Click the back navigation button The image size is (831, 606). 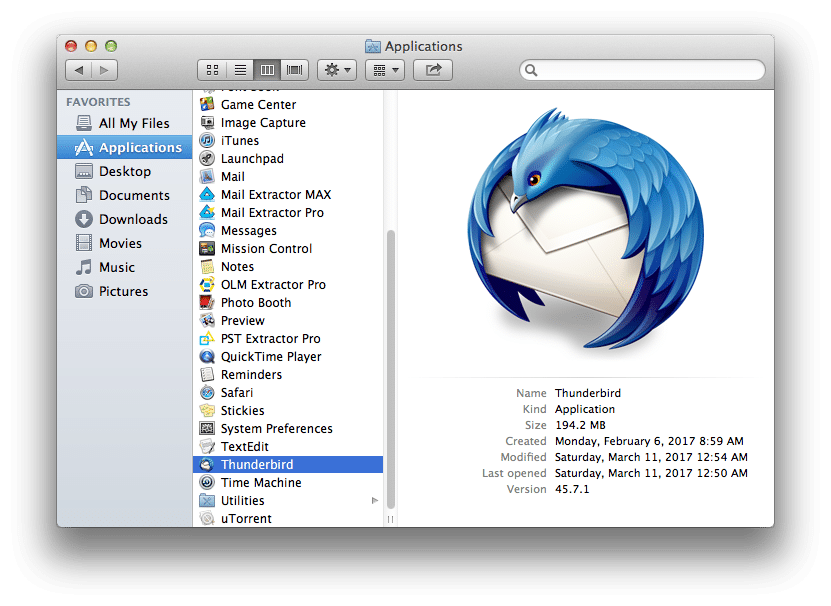tap(79, 70)
